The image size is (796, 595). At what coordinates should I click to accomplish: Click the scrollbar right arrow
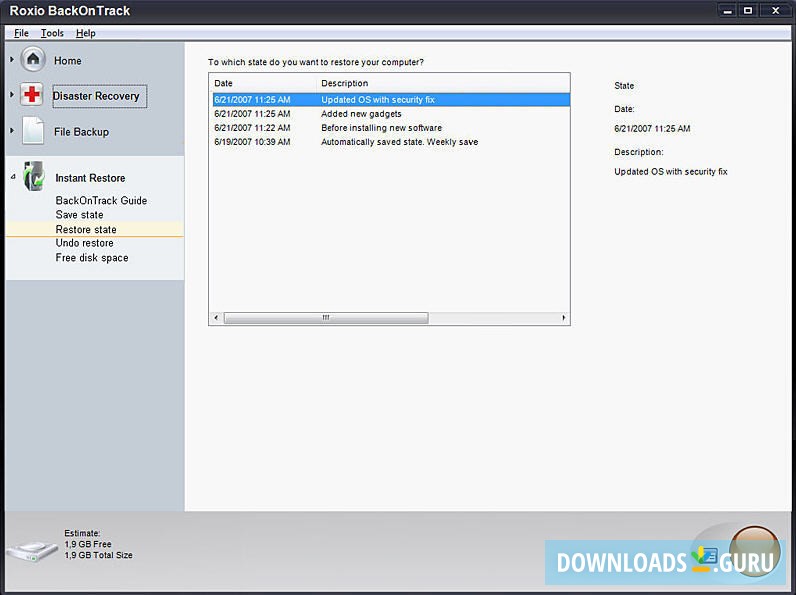point(563,318)
